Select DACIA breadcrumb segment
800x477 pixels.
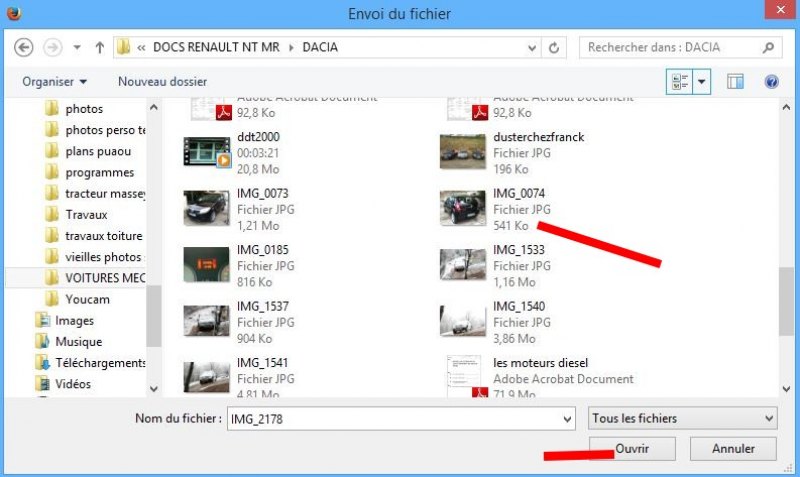coord(320,47)
